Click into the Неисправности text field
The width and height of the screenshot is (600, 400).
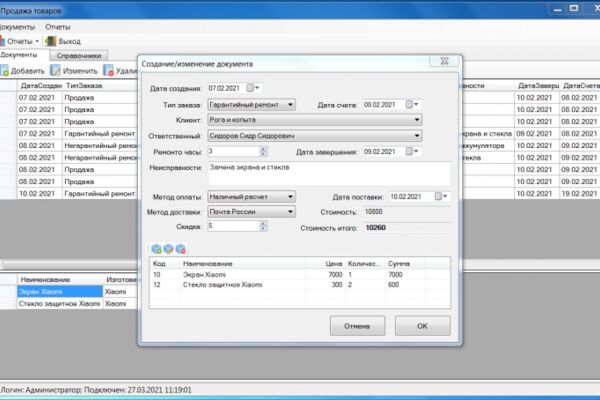click(x=329, y=174)
